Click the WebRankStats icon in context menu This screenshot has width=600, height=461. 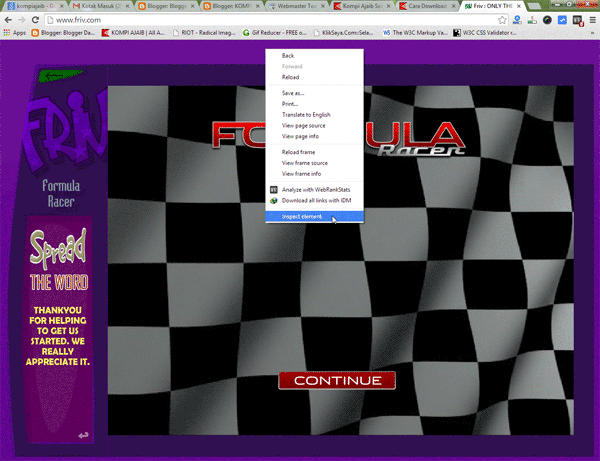pos(274,189)
